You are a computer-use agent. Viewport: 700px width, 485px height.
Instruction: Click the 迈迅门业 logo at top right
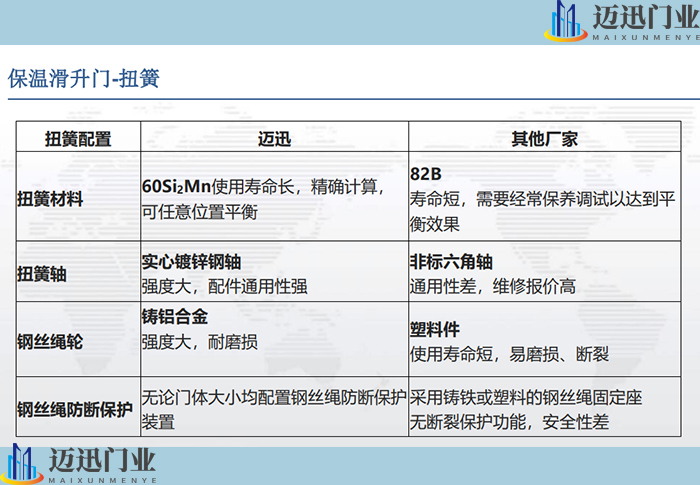[x=622, y=21]
